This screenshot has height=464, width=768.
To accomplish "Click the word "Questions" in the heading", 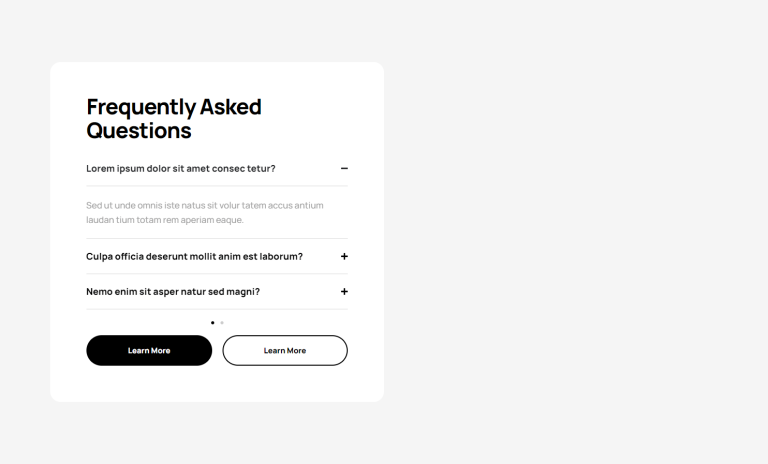I will pos(138,131).
